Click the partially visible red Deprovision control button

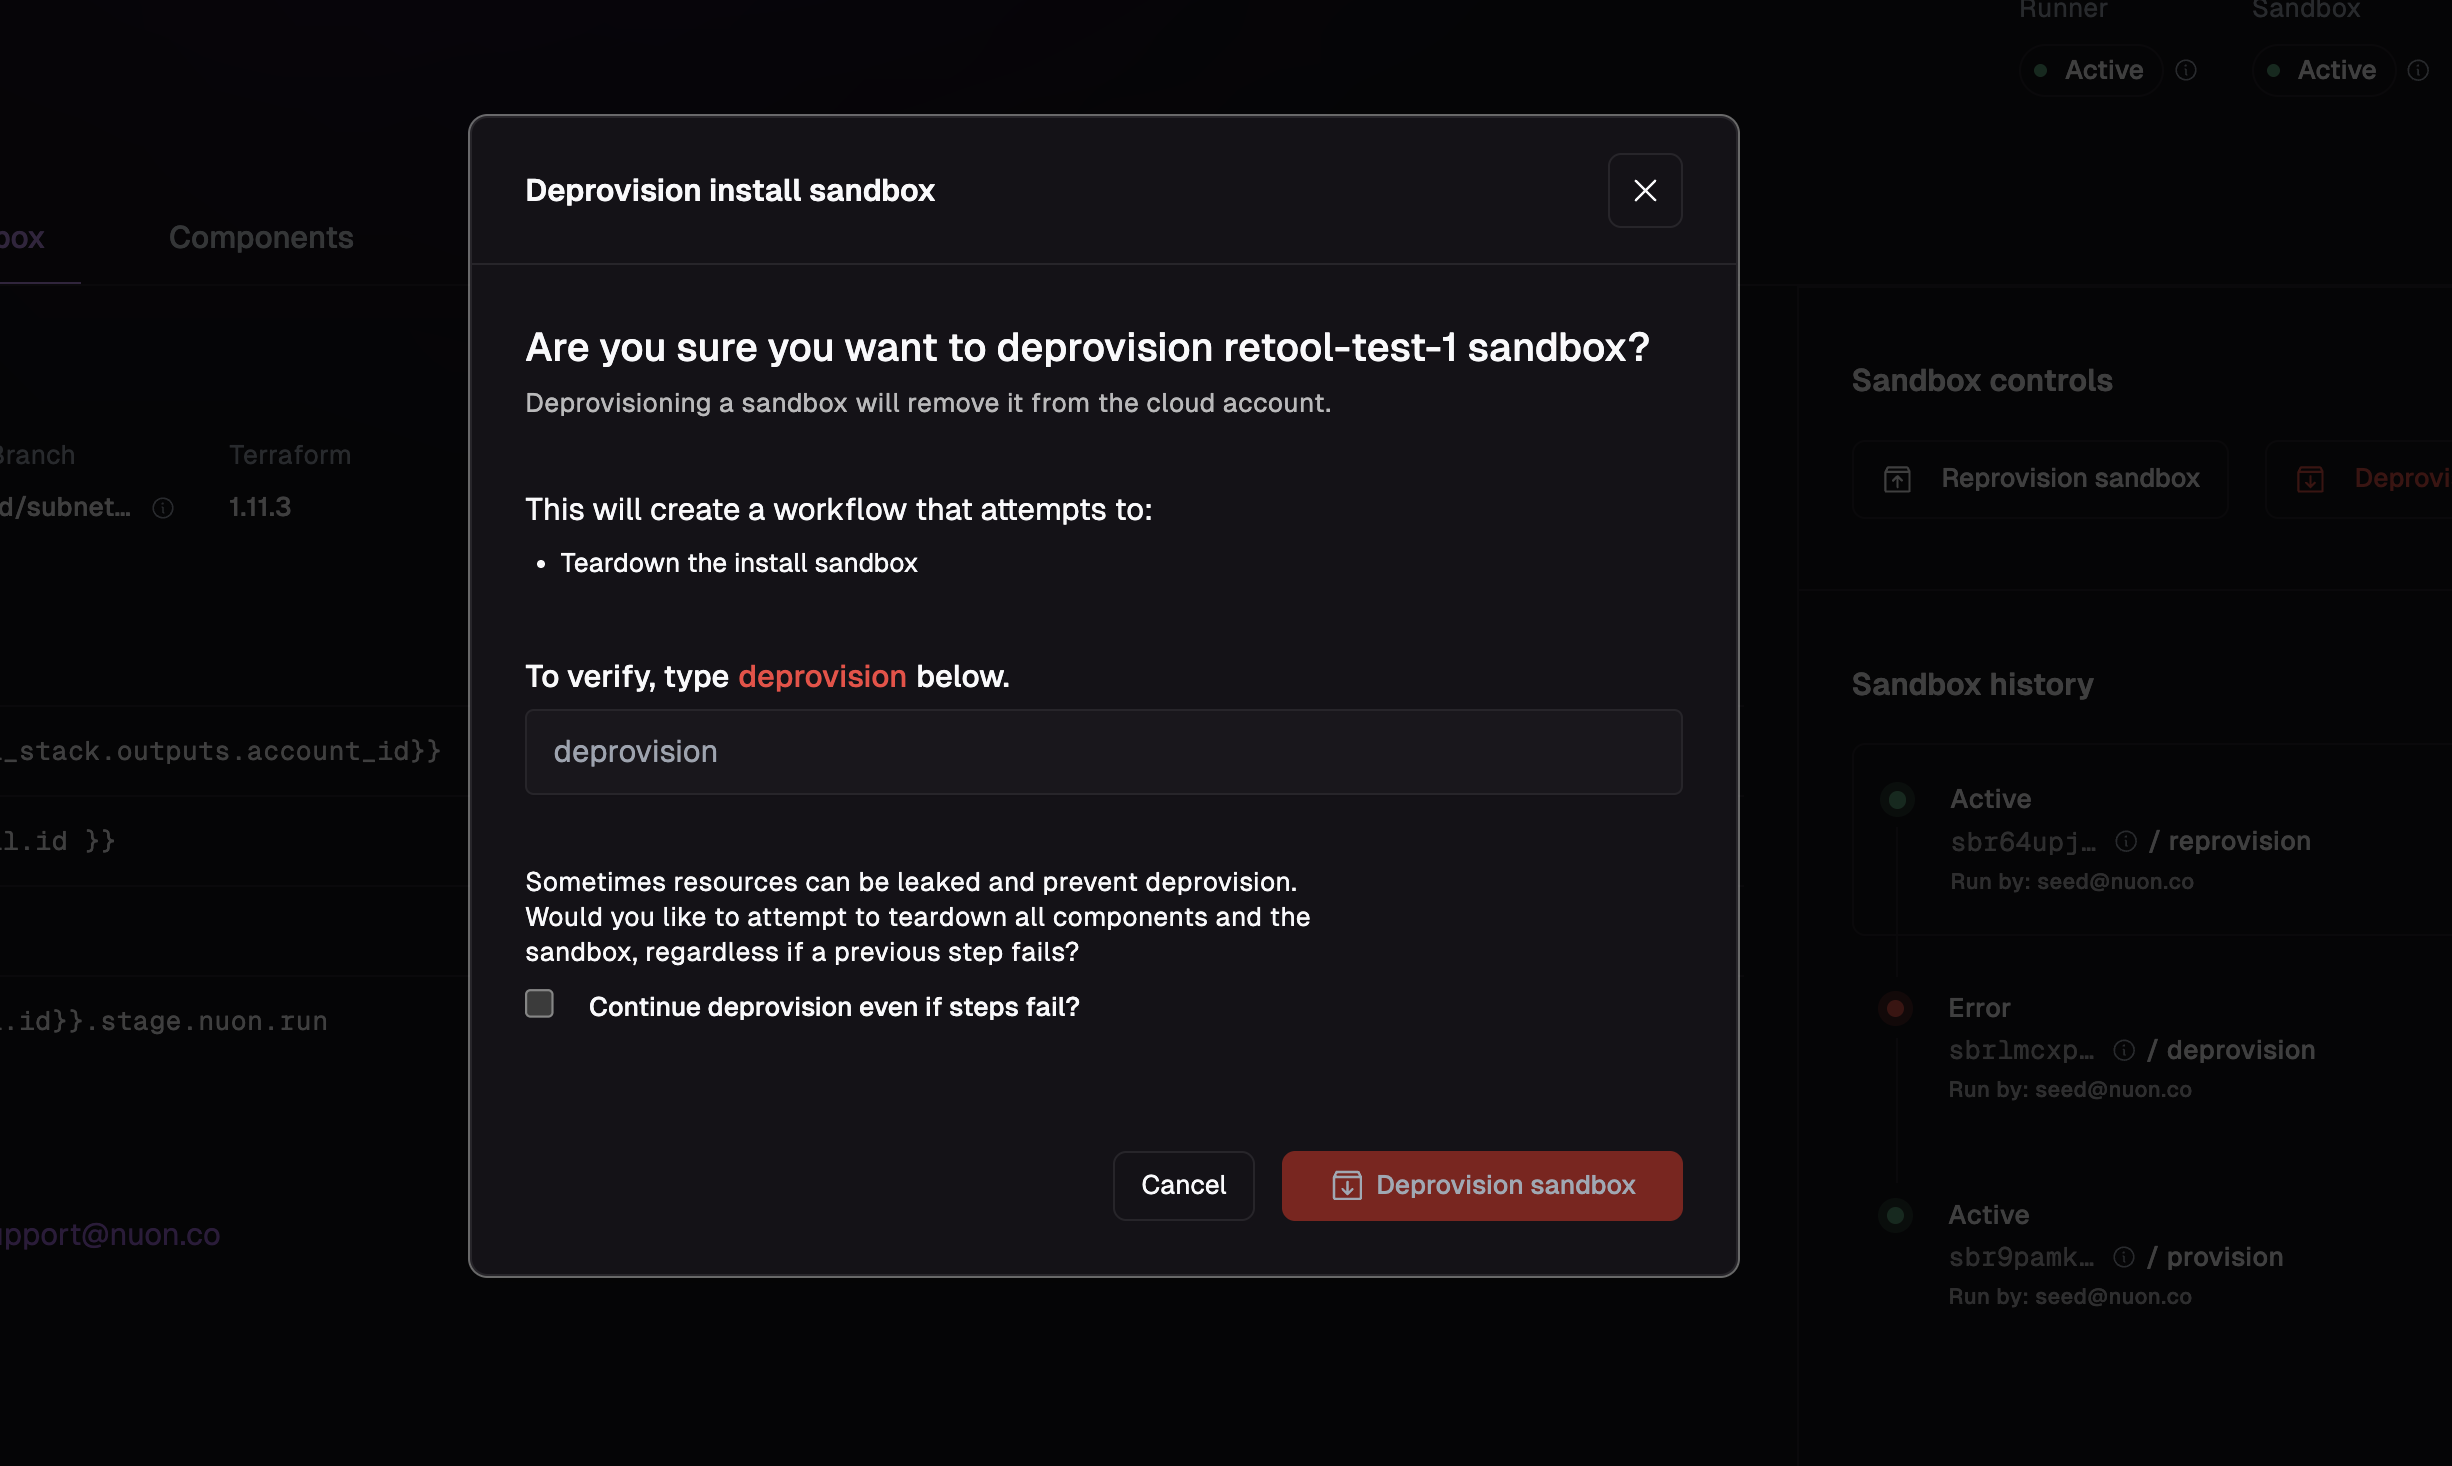coord(2360,478)
